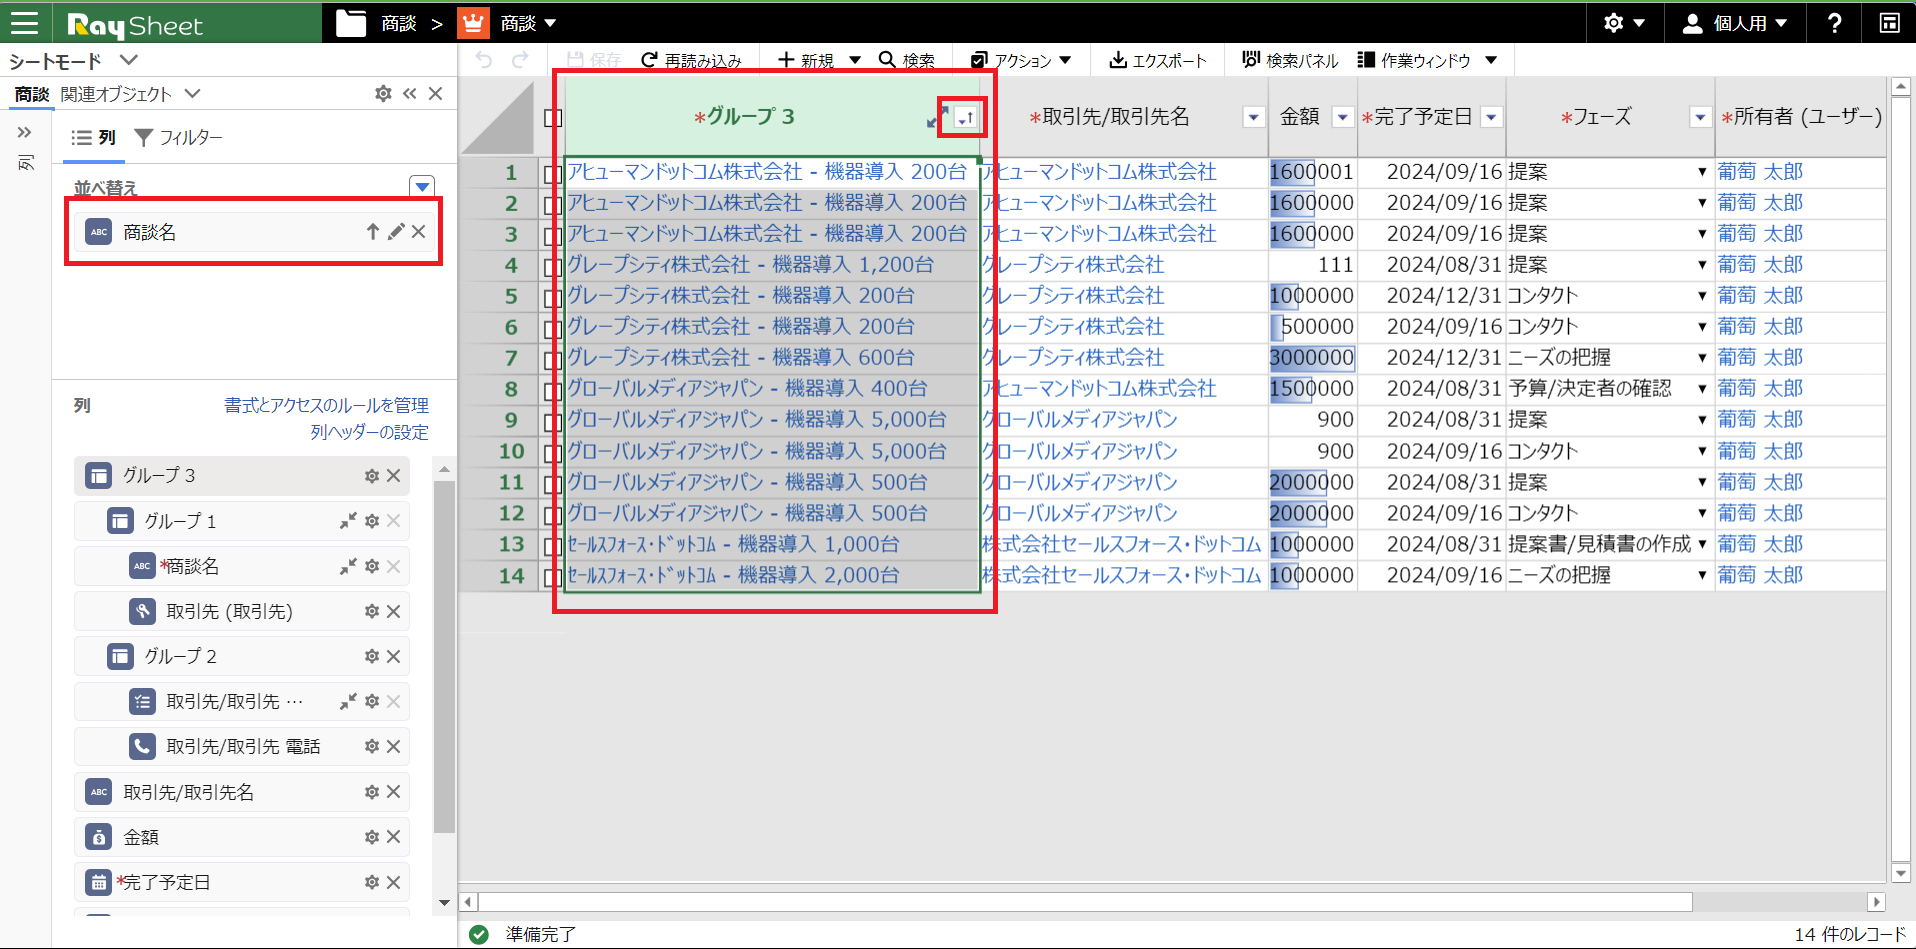Click the 検索 search button
This screenshot has width=1916, height=949.
click(906, 60)
